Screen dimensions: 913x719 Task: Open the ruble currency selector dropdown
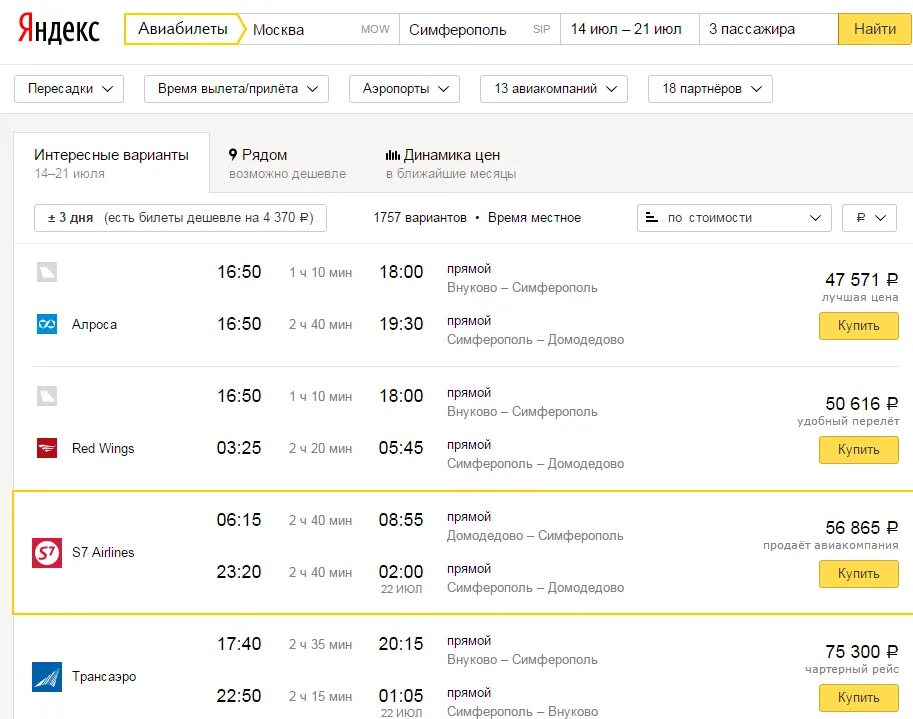tap(869, 218)
